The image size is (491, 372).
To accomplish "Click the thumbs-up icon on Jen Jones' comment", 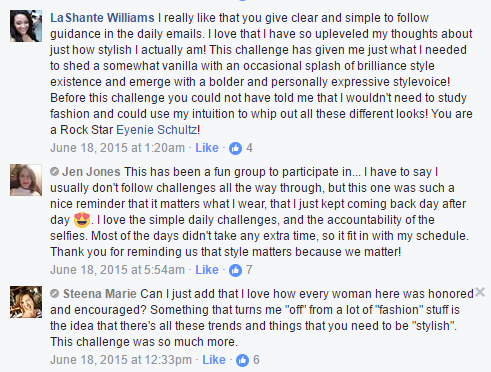I will (x=235, y=270).
